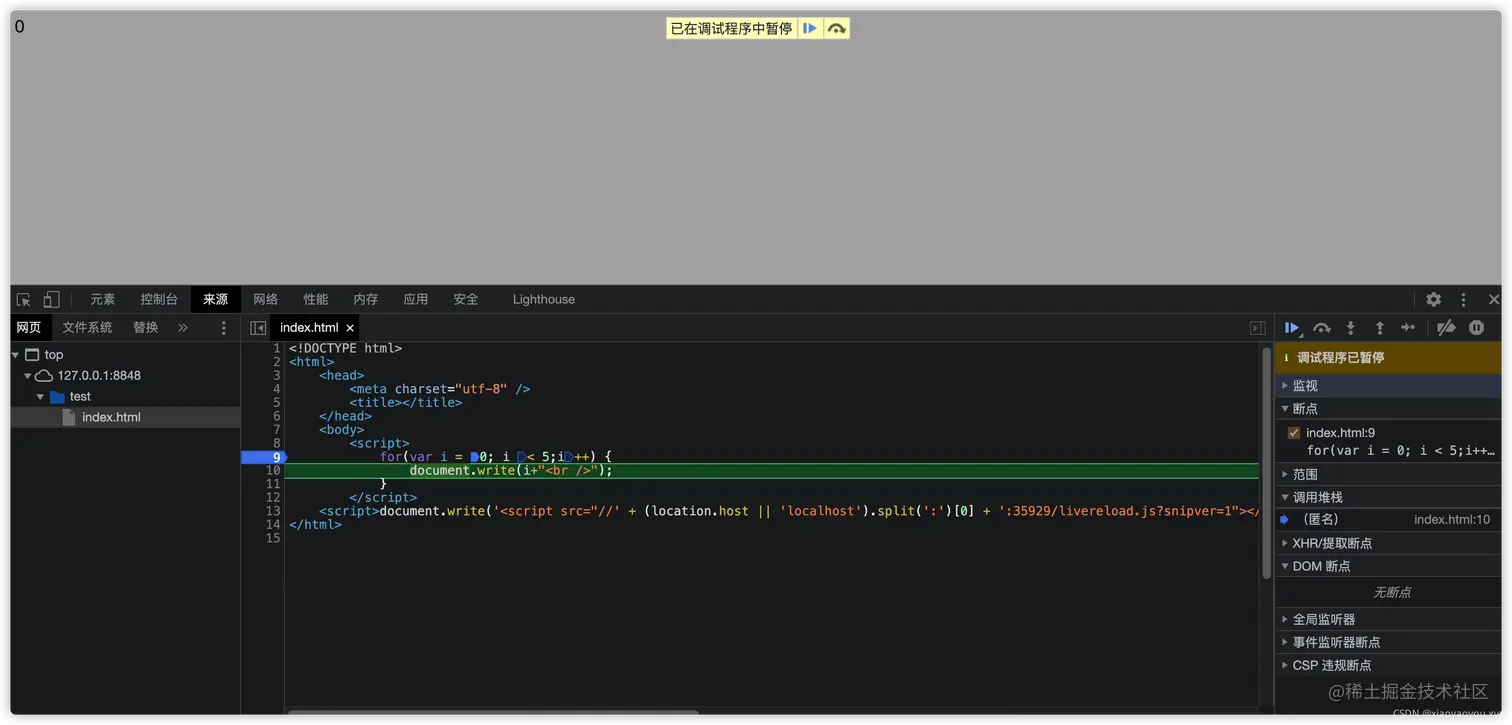1512x725 pixels.
Task: Select index.html in the file tree
Action: (x=125, y=417)
